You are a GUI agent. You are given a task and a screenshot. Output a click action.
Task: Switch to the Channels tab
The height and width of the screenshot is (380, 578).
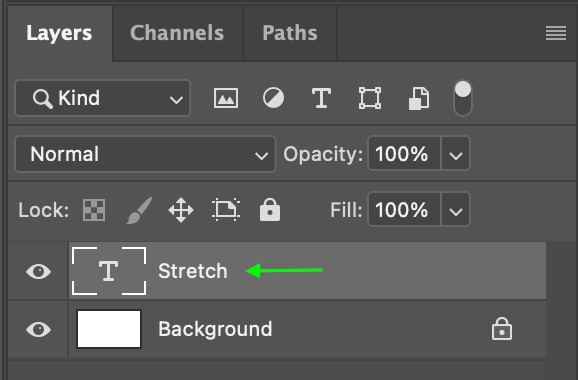coord(177,33)
